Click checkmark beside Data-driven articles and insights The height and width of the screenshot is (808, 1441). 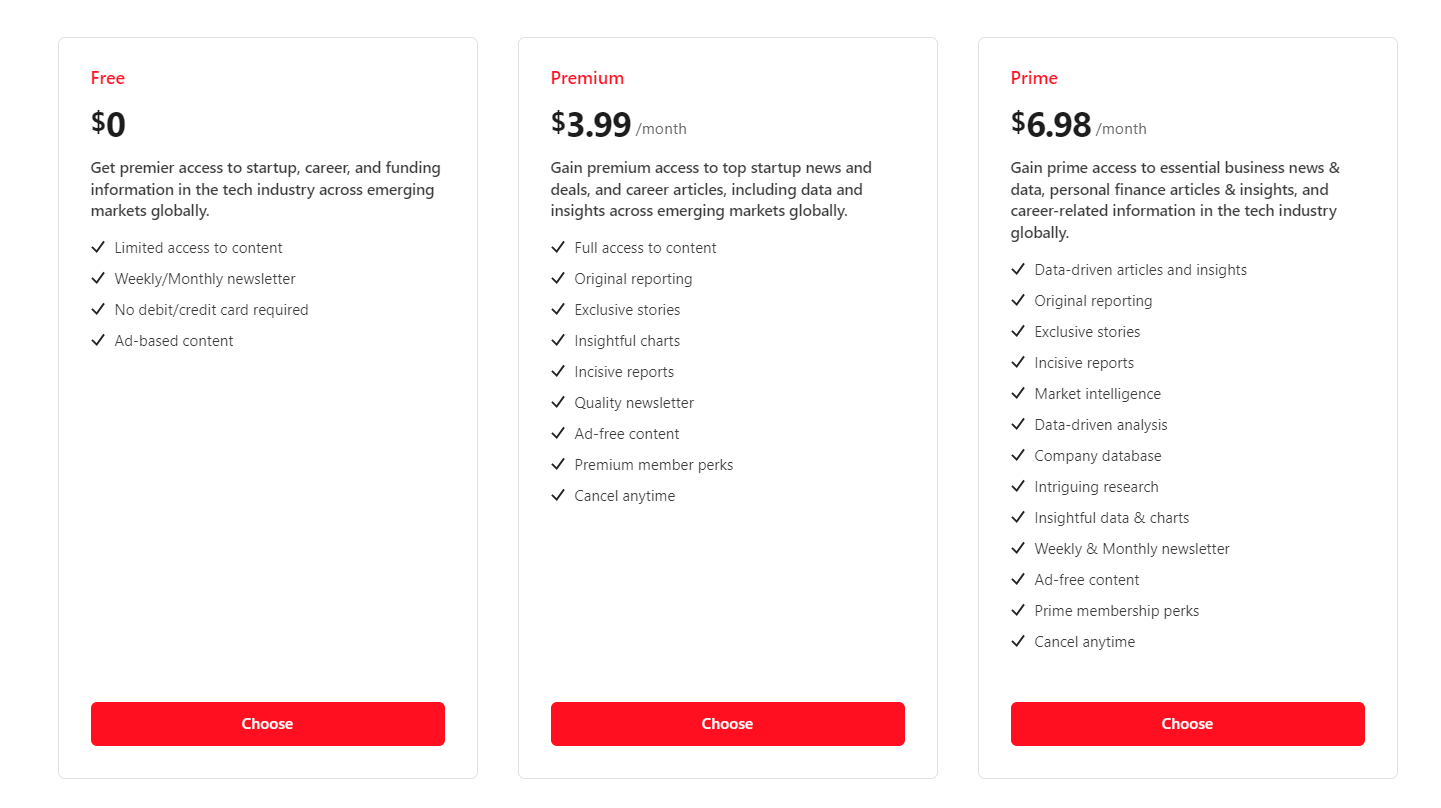(x=1018, y=269)
